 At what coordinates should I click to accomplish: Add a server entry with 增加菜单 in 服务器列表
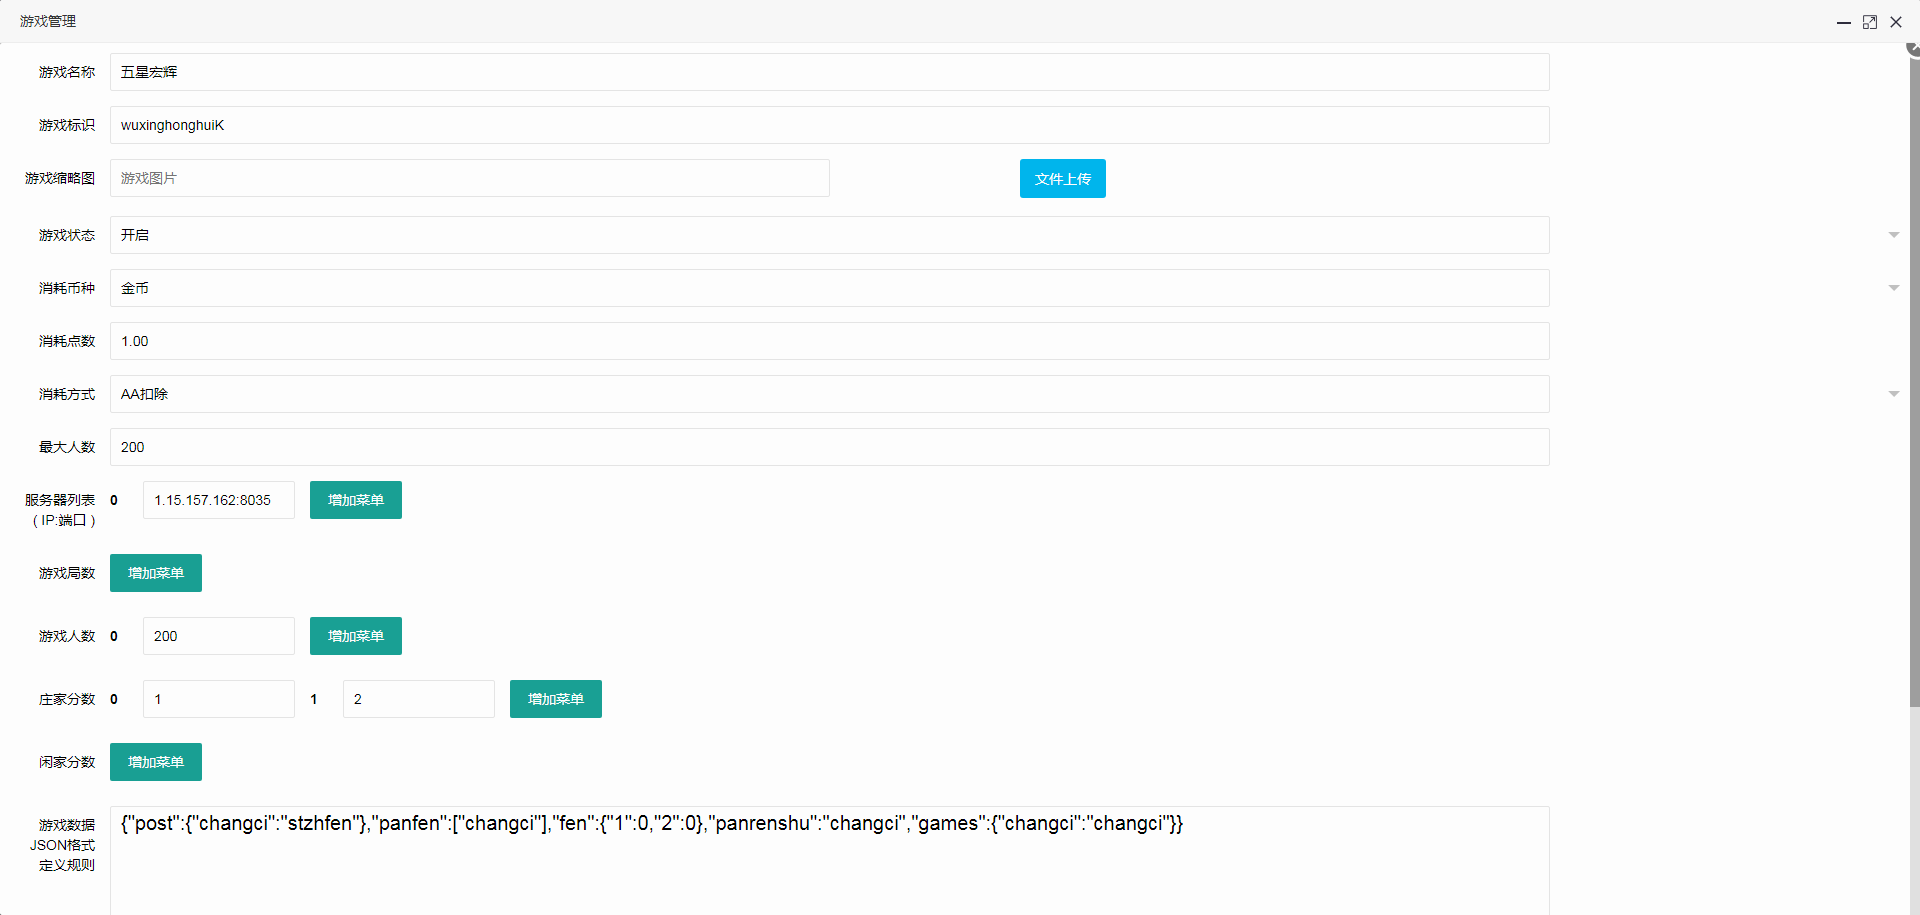355,500
